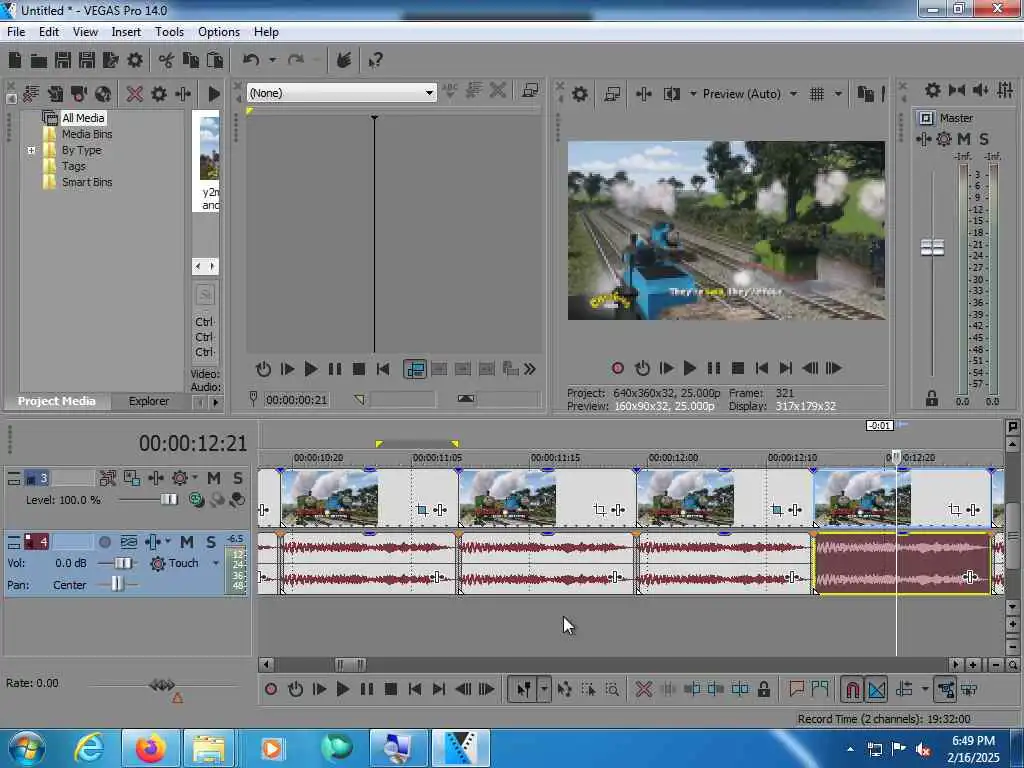The image size is (1024, 768).
Task: Pause playback in the Trimmer window
Action: coord(335,370)
